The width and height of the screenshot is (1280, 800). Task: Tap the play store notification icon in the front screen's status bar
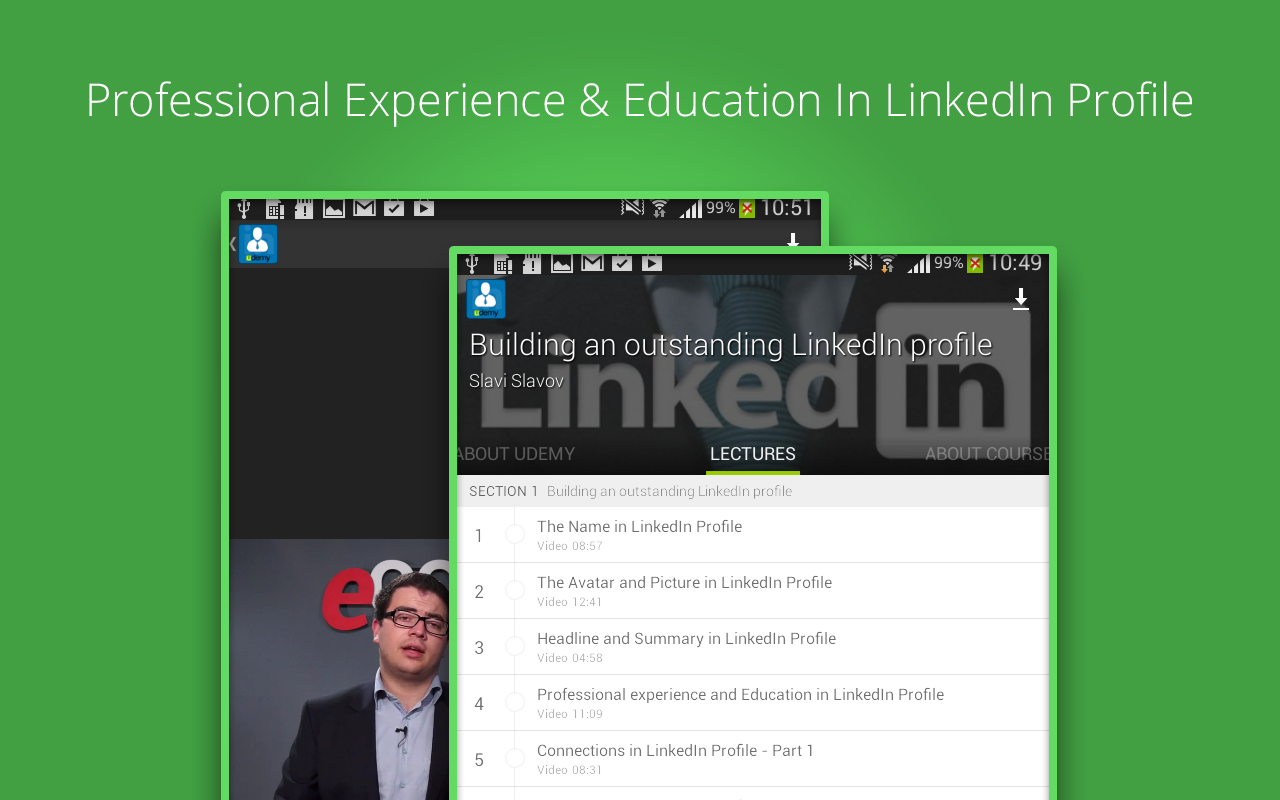(x=652, y=263)
